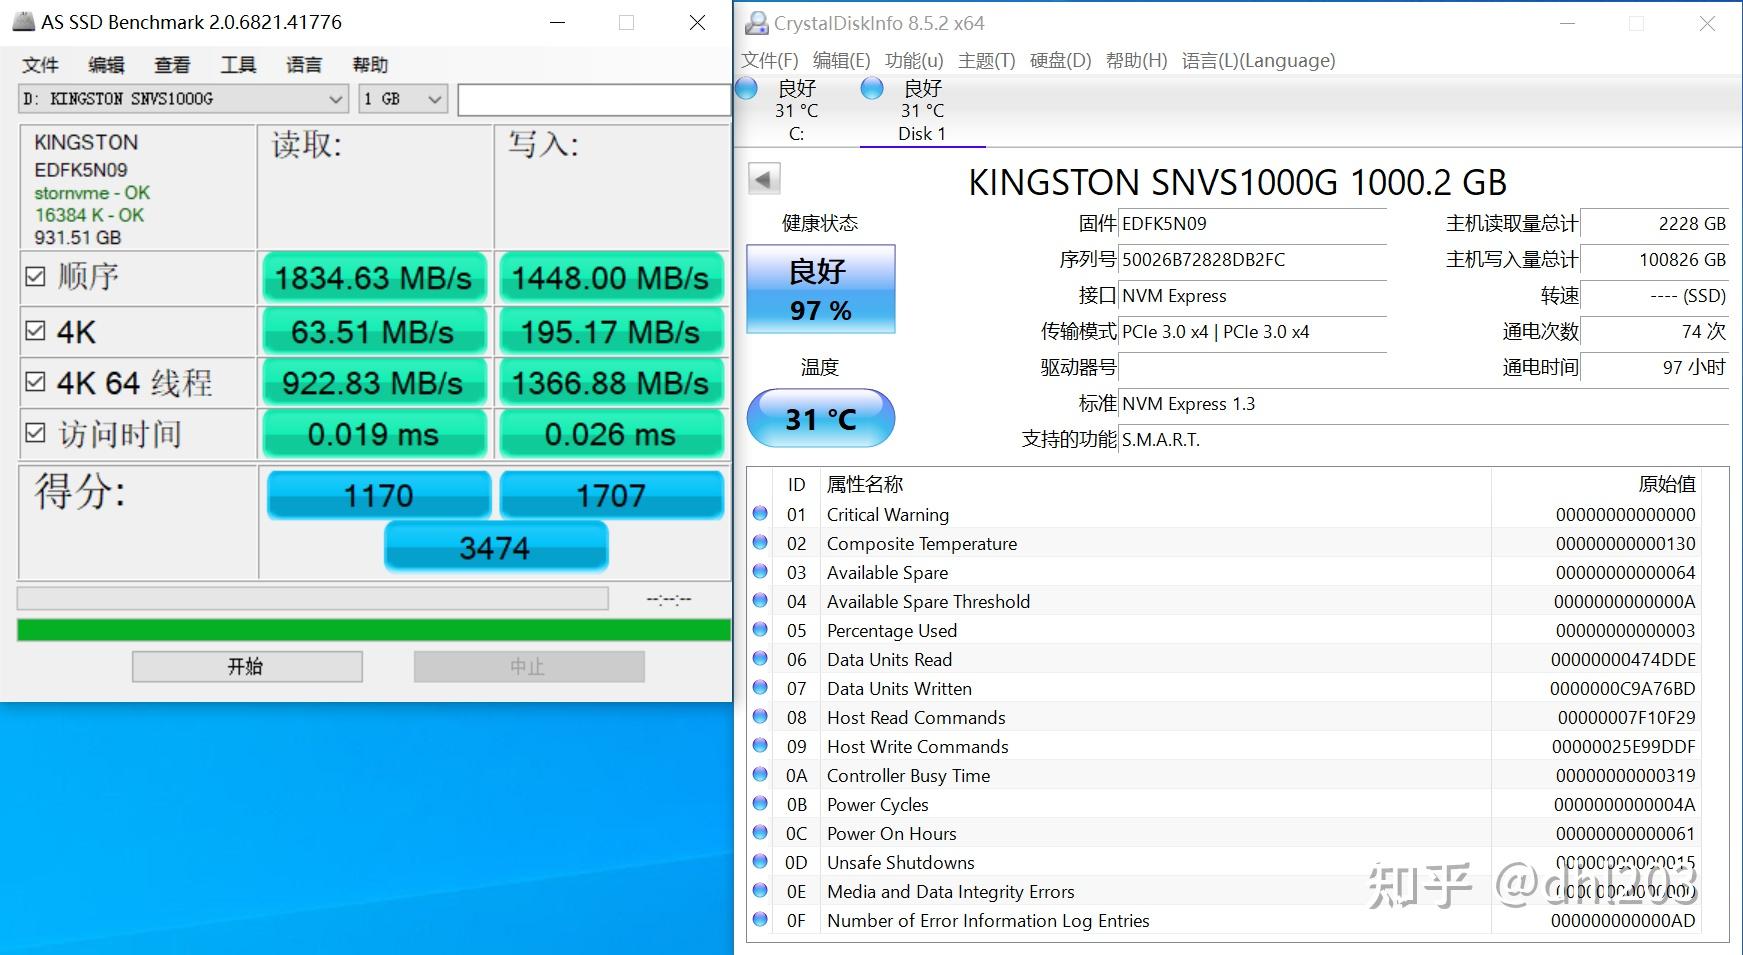Click the CrystalDiskInfo title bar icon
The height and width of the screenshot is (955, 1743).
(x=757, y=22)
